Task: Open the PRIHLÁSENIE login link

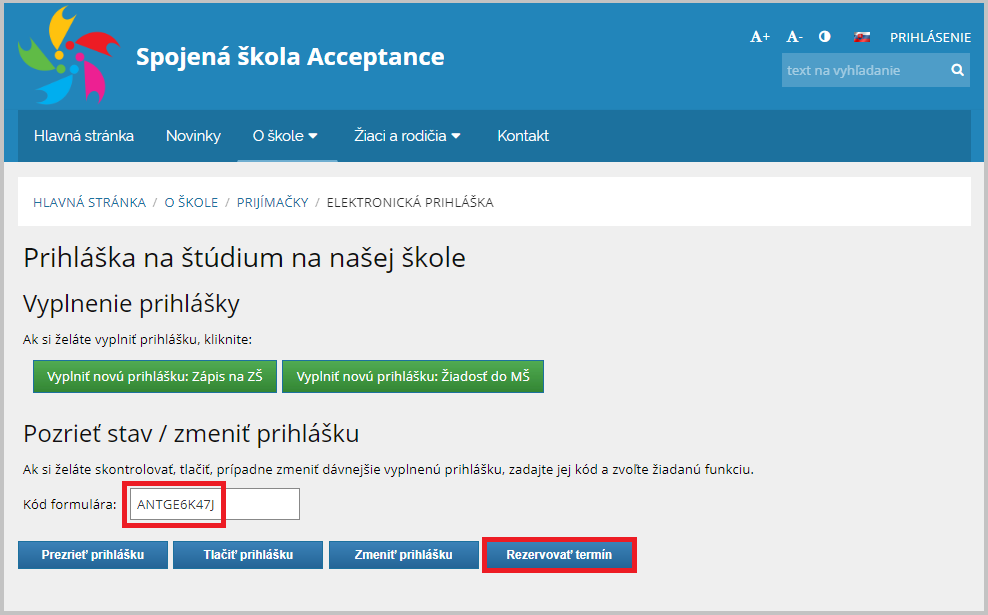Action: (x=930, y=37)
